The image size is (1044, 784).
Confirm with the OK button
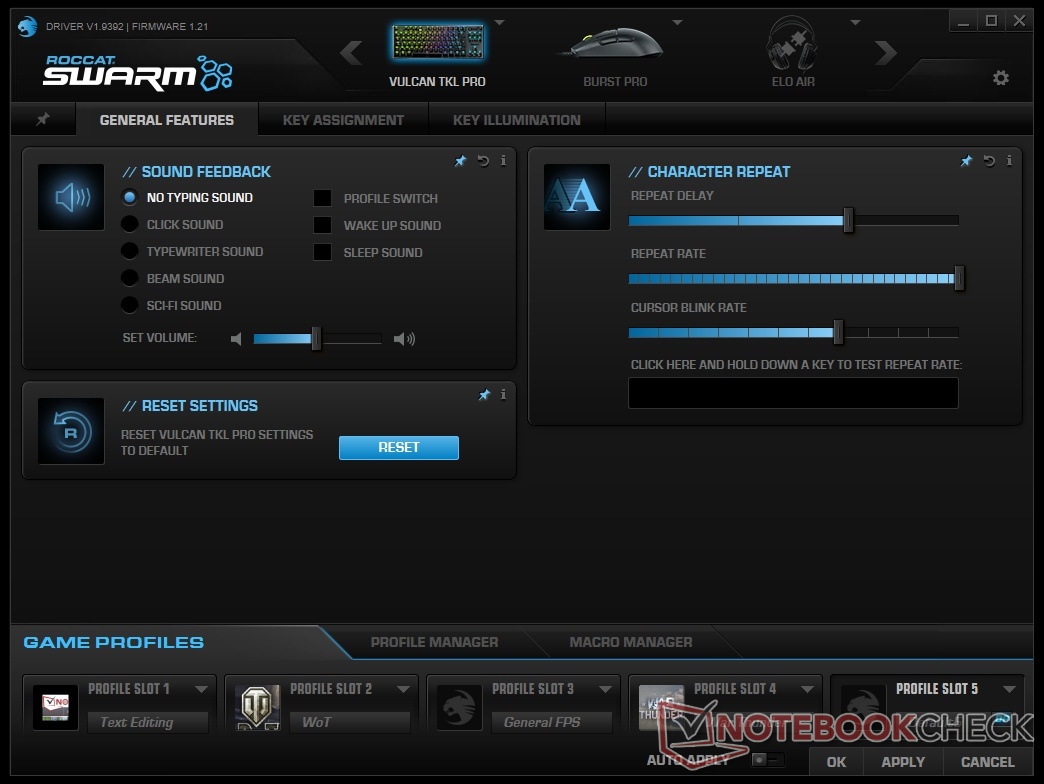tap(836, 762)
